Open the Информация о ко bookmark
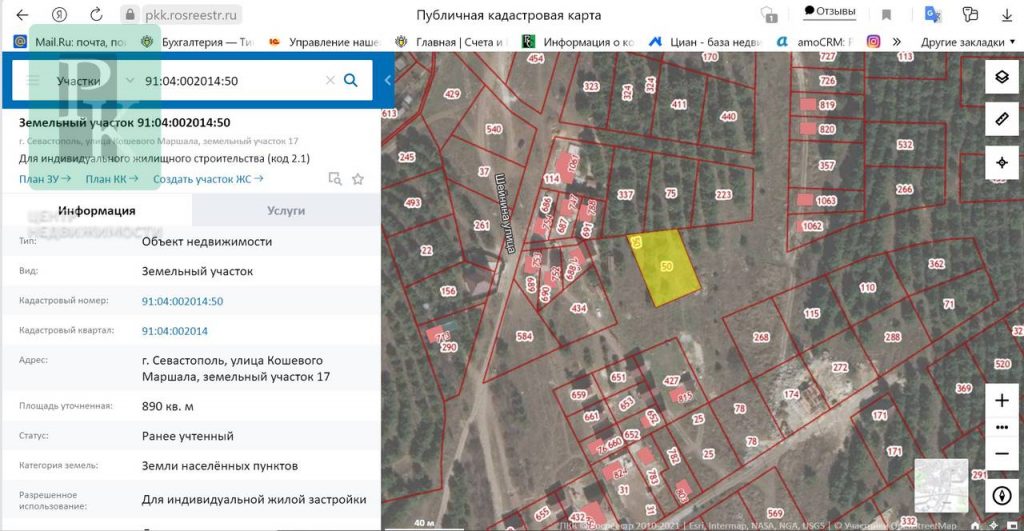The height and width of the screenshot is (531, 1024). 578,42
